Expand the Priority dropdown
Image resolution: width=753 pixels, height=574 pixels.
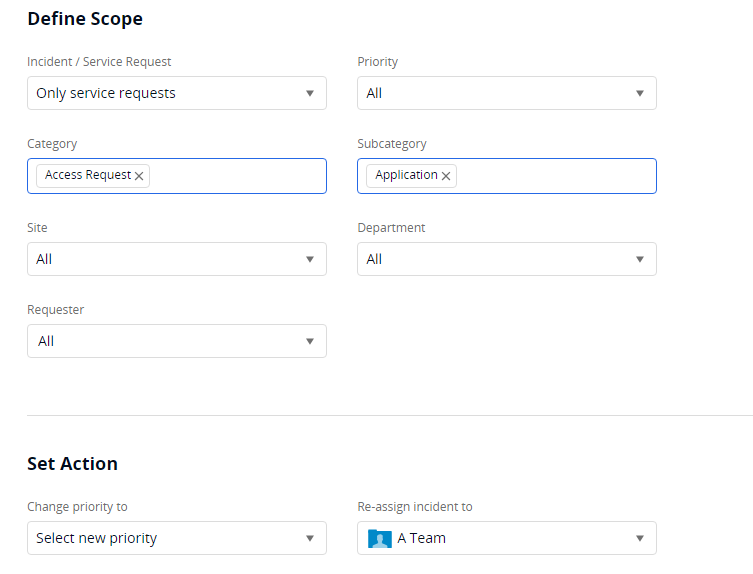[506, 93]
